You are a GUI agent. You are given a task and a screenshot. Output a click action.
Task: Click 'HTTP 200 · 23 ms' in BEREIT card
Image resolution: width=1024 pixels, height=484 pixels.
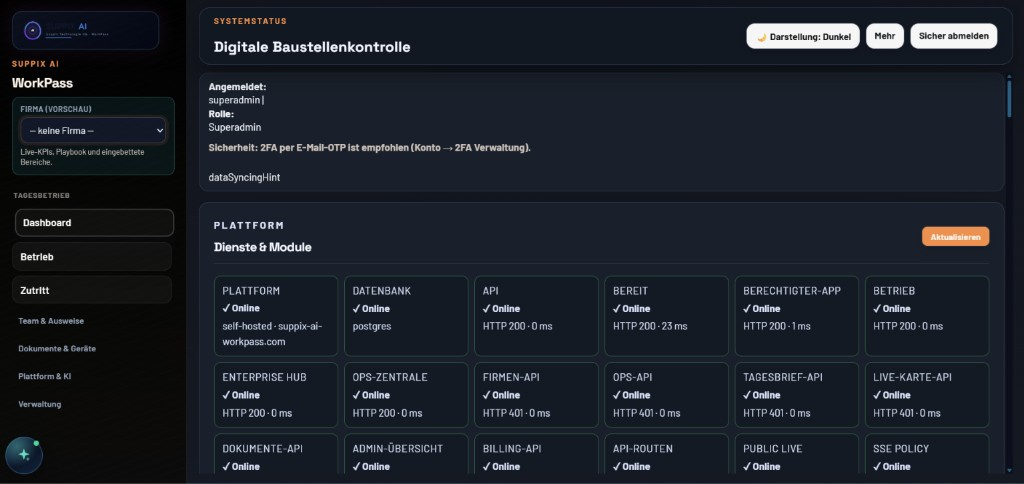650,326
